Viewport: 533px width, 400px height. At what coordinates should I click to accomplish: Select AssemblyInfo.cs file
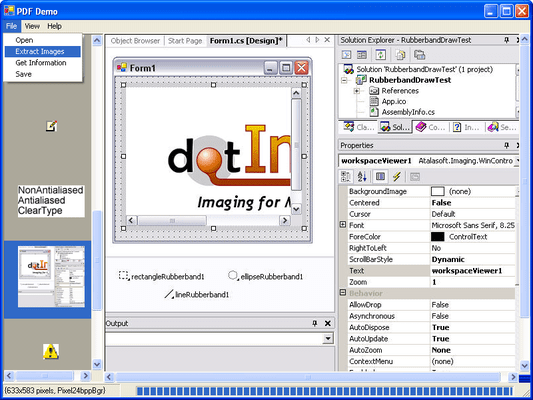coord(402,112)
